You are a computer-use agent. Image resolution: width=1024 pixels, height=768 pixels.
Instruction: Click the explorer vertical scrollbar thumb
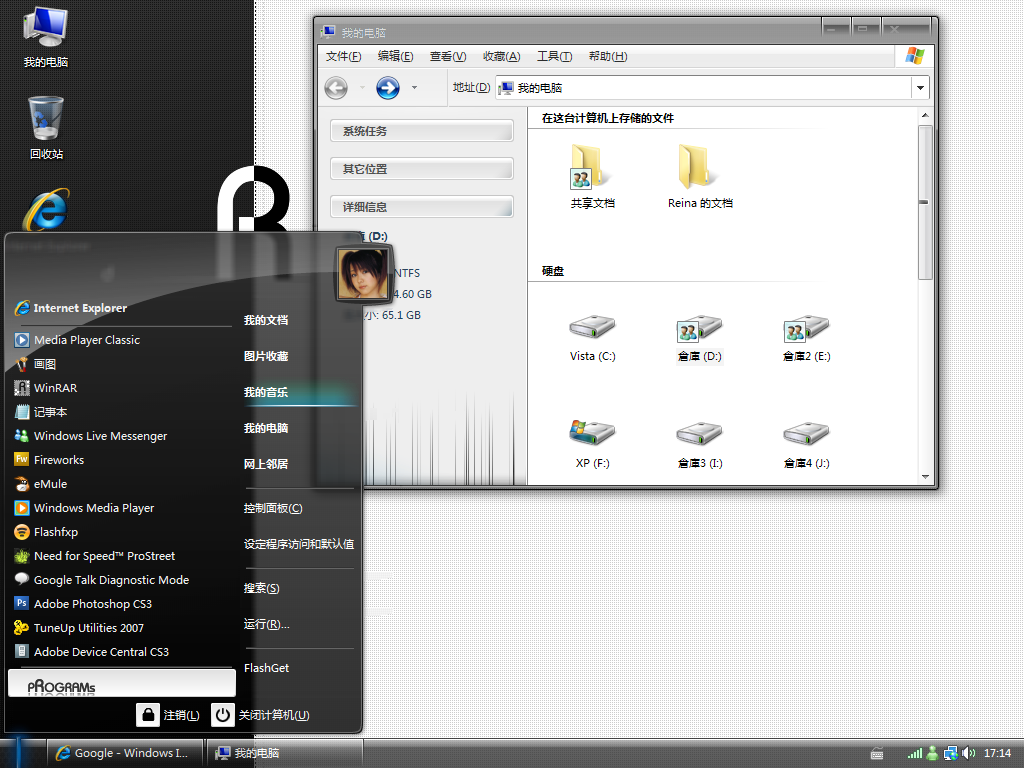click(x=924, y=202)
